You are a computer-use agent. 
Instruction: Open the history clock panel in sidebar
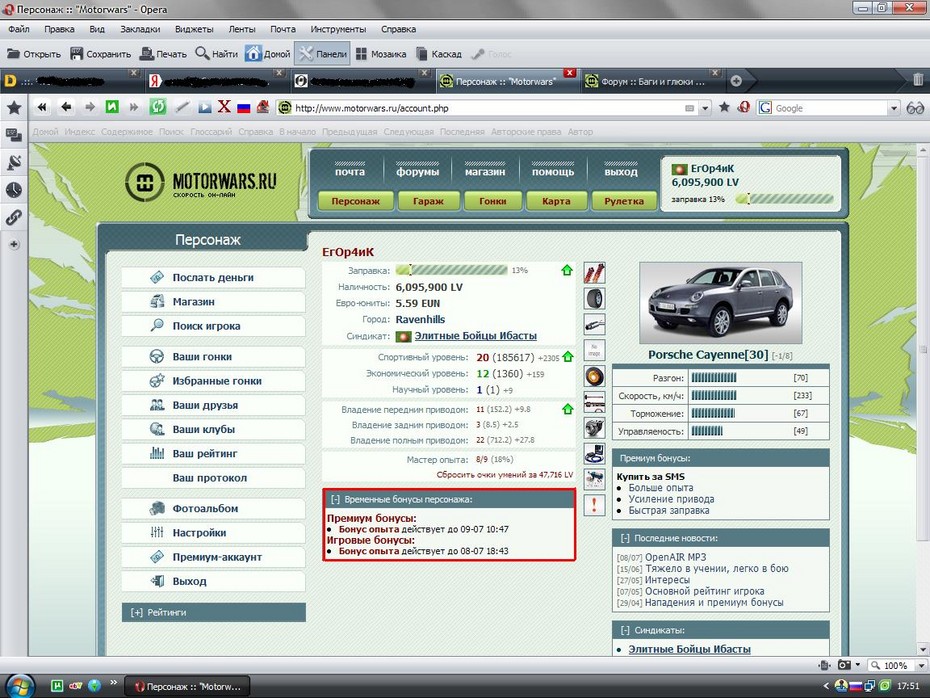(14, 190)
